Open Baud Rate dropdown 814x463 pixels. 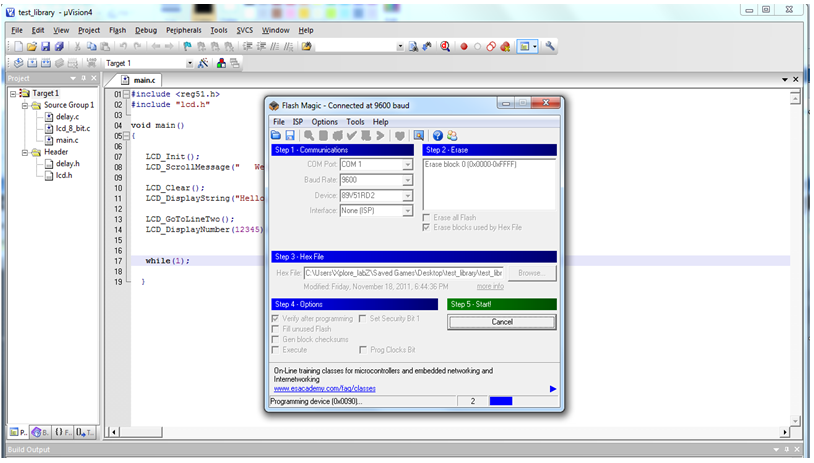(408, 180)
